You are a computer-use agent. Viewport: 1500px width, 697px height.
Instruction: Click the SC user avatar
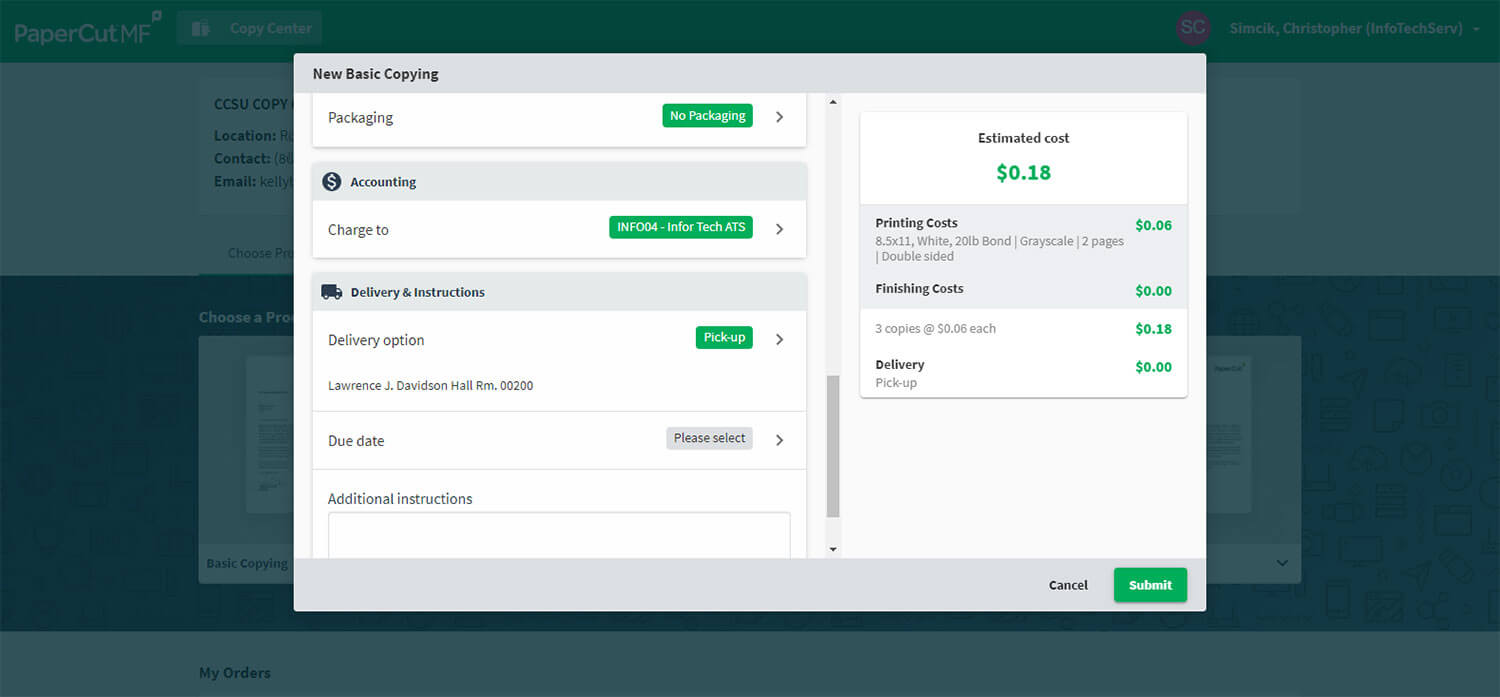point(1193,28)
